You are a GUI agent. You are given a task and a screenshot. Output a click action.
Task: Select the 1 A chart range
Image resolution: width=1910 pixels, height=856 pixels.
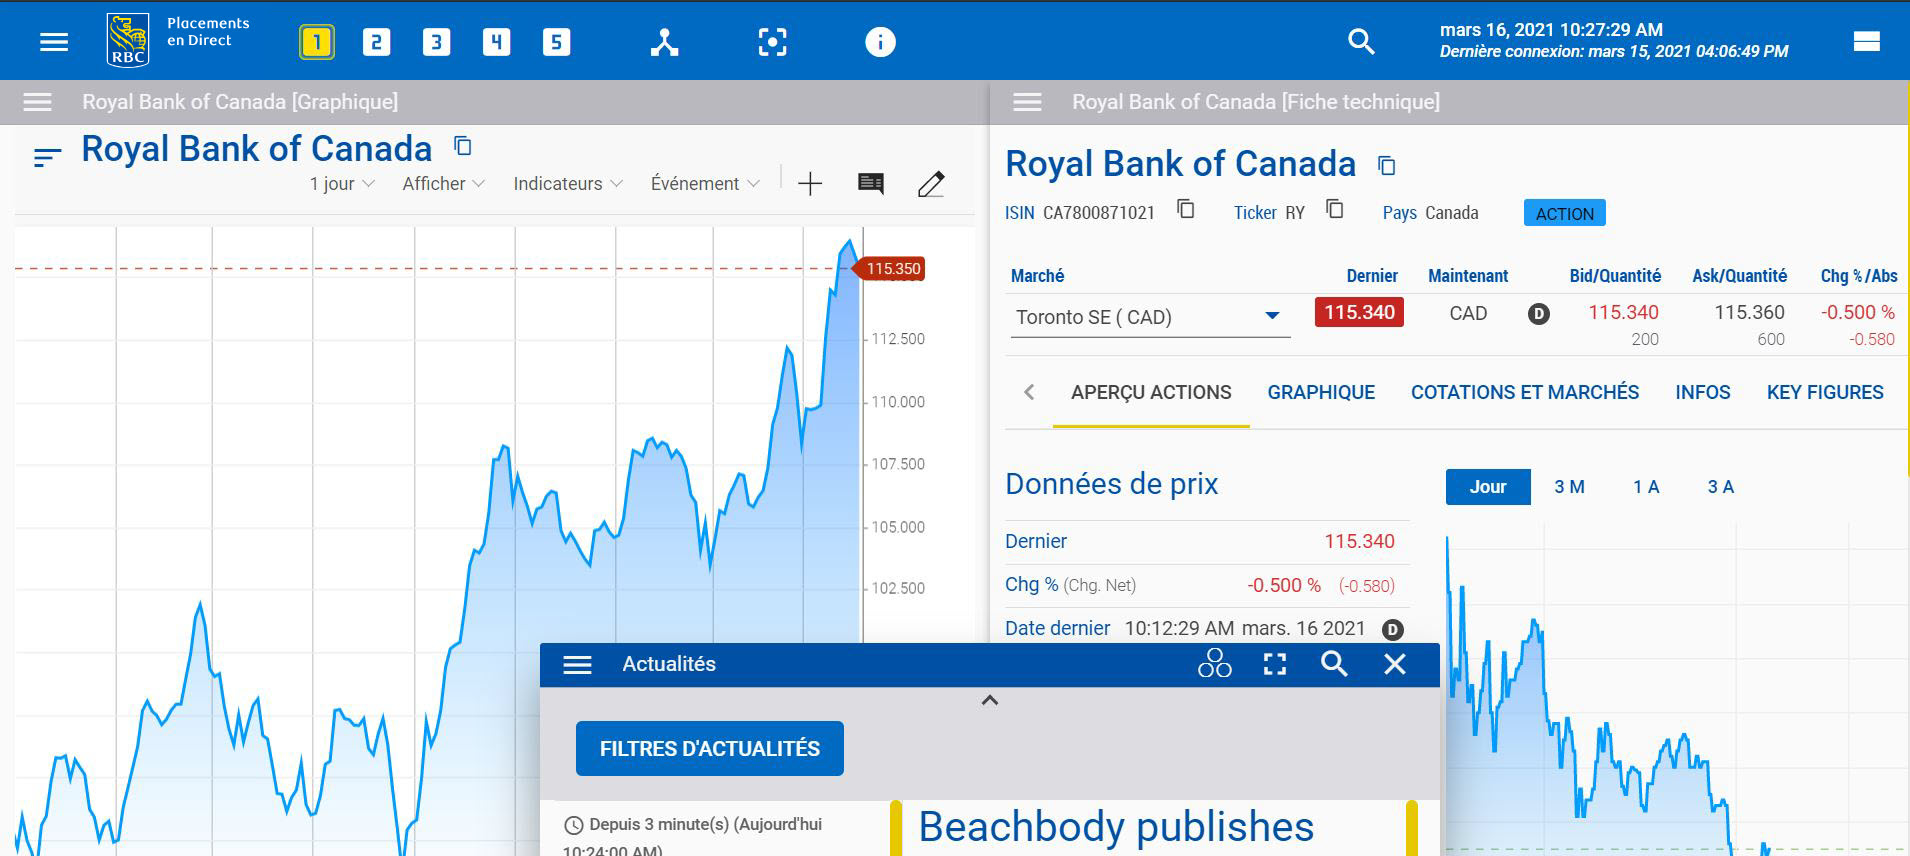(x=1646, y=487)
